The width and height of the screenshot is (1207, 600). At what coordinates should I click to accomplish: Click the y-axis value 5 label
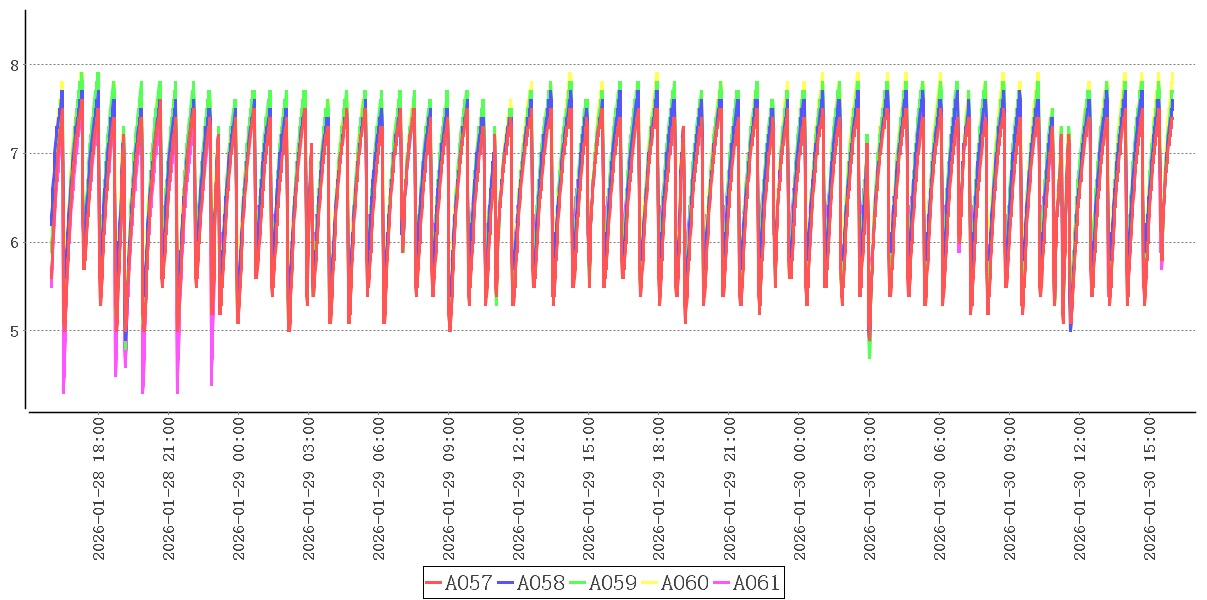13,331
